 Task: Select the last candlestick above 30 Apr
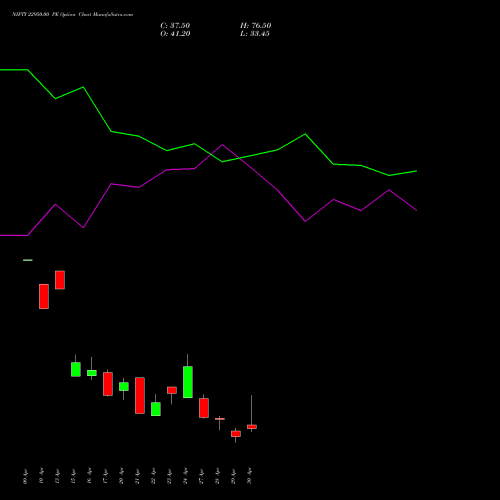tap(252, 427)
